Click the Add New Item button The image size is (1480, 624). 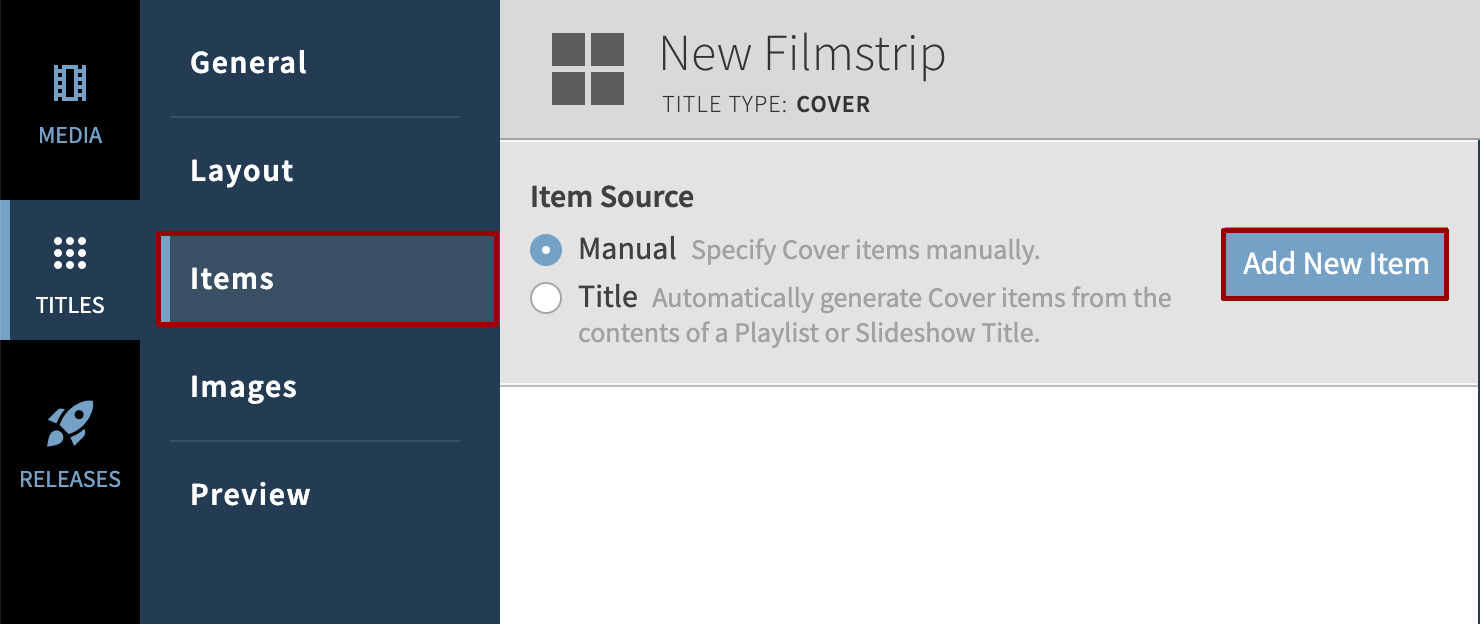pyautogui.click(x=1334, y=263)
